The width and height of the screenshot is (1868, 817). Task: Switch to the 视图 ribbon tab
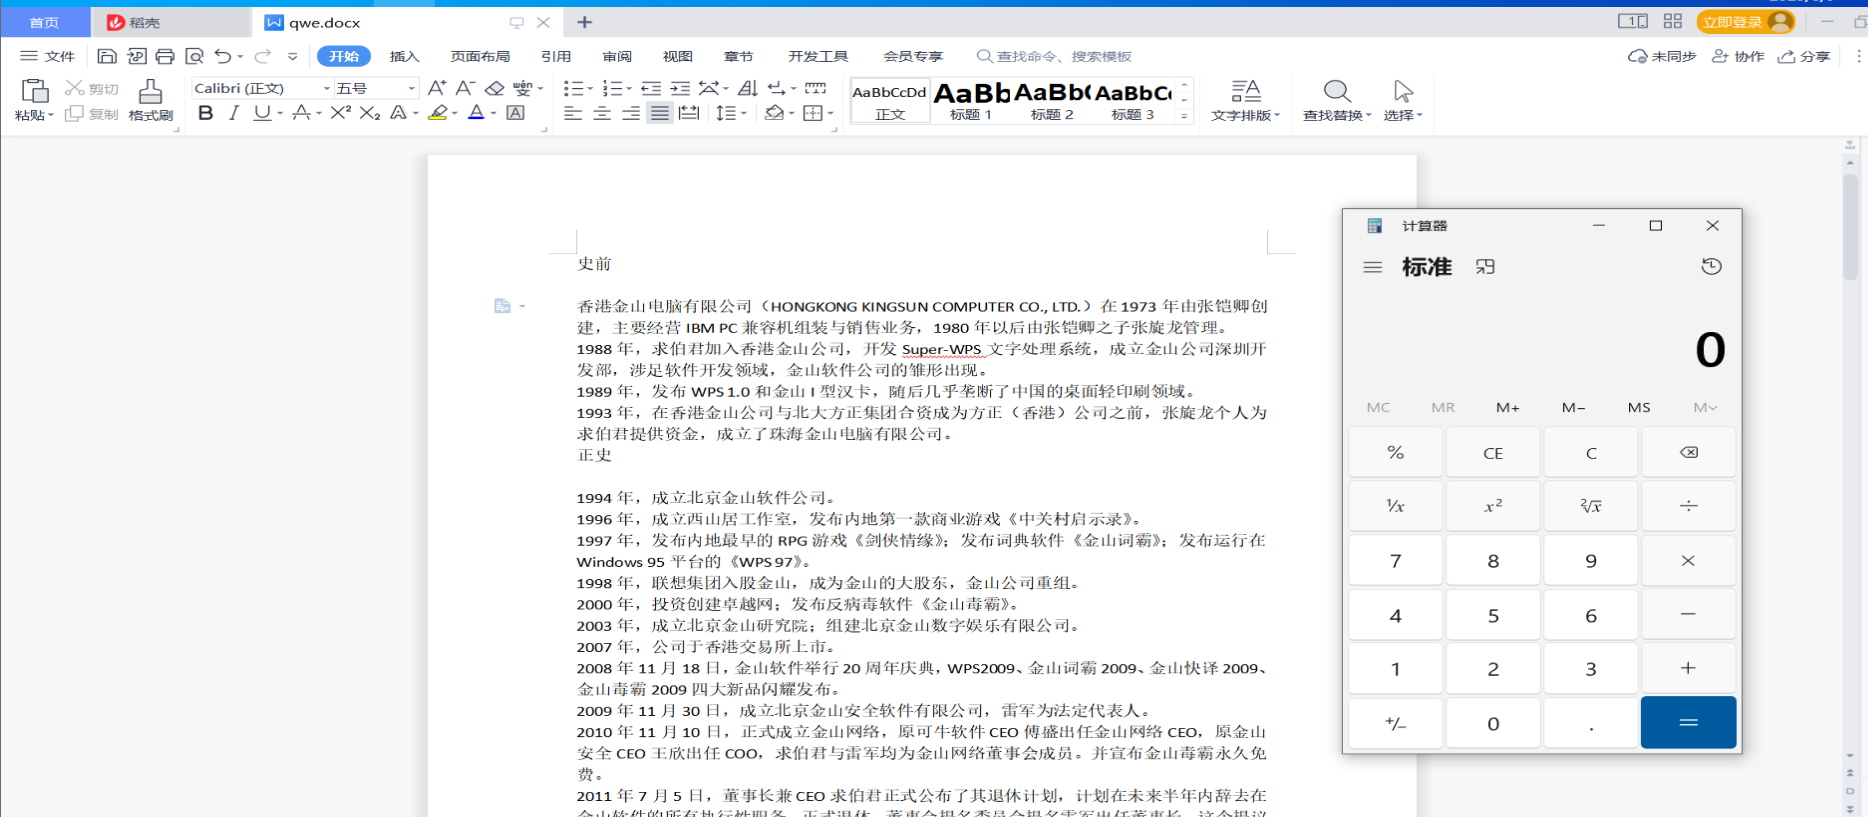click(x=677, y=56)
